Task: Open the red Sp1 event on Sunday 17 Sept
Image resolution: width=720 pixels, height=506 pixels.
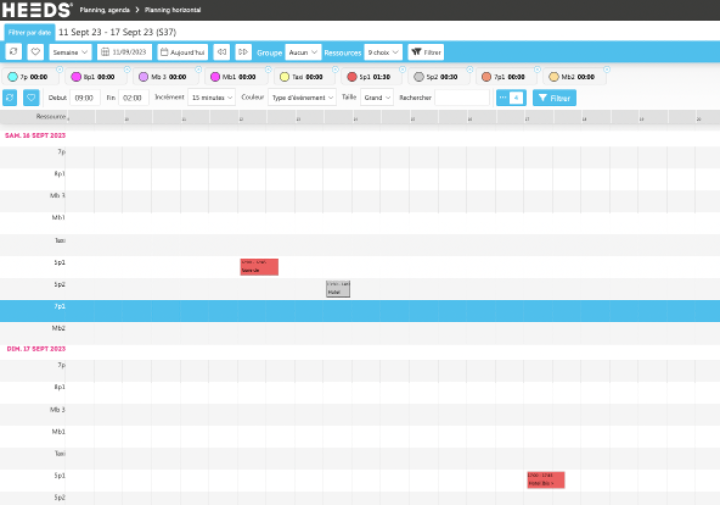Action: pos(546,480)
